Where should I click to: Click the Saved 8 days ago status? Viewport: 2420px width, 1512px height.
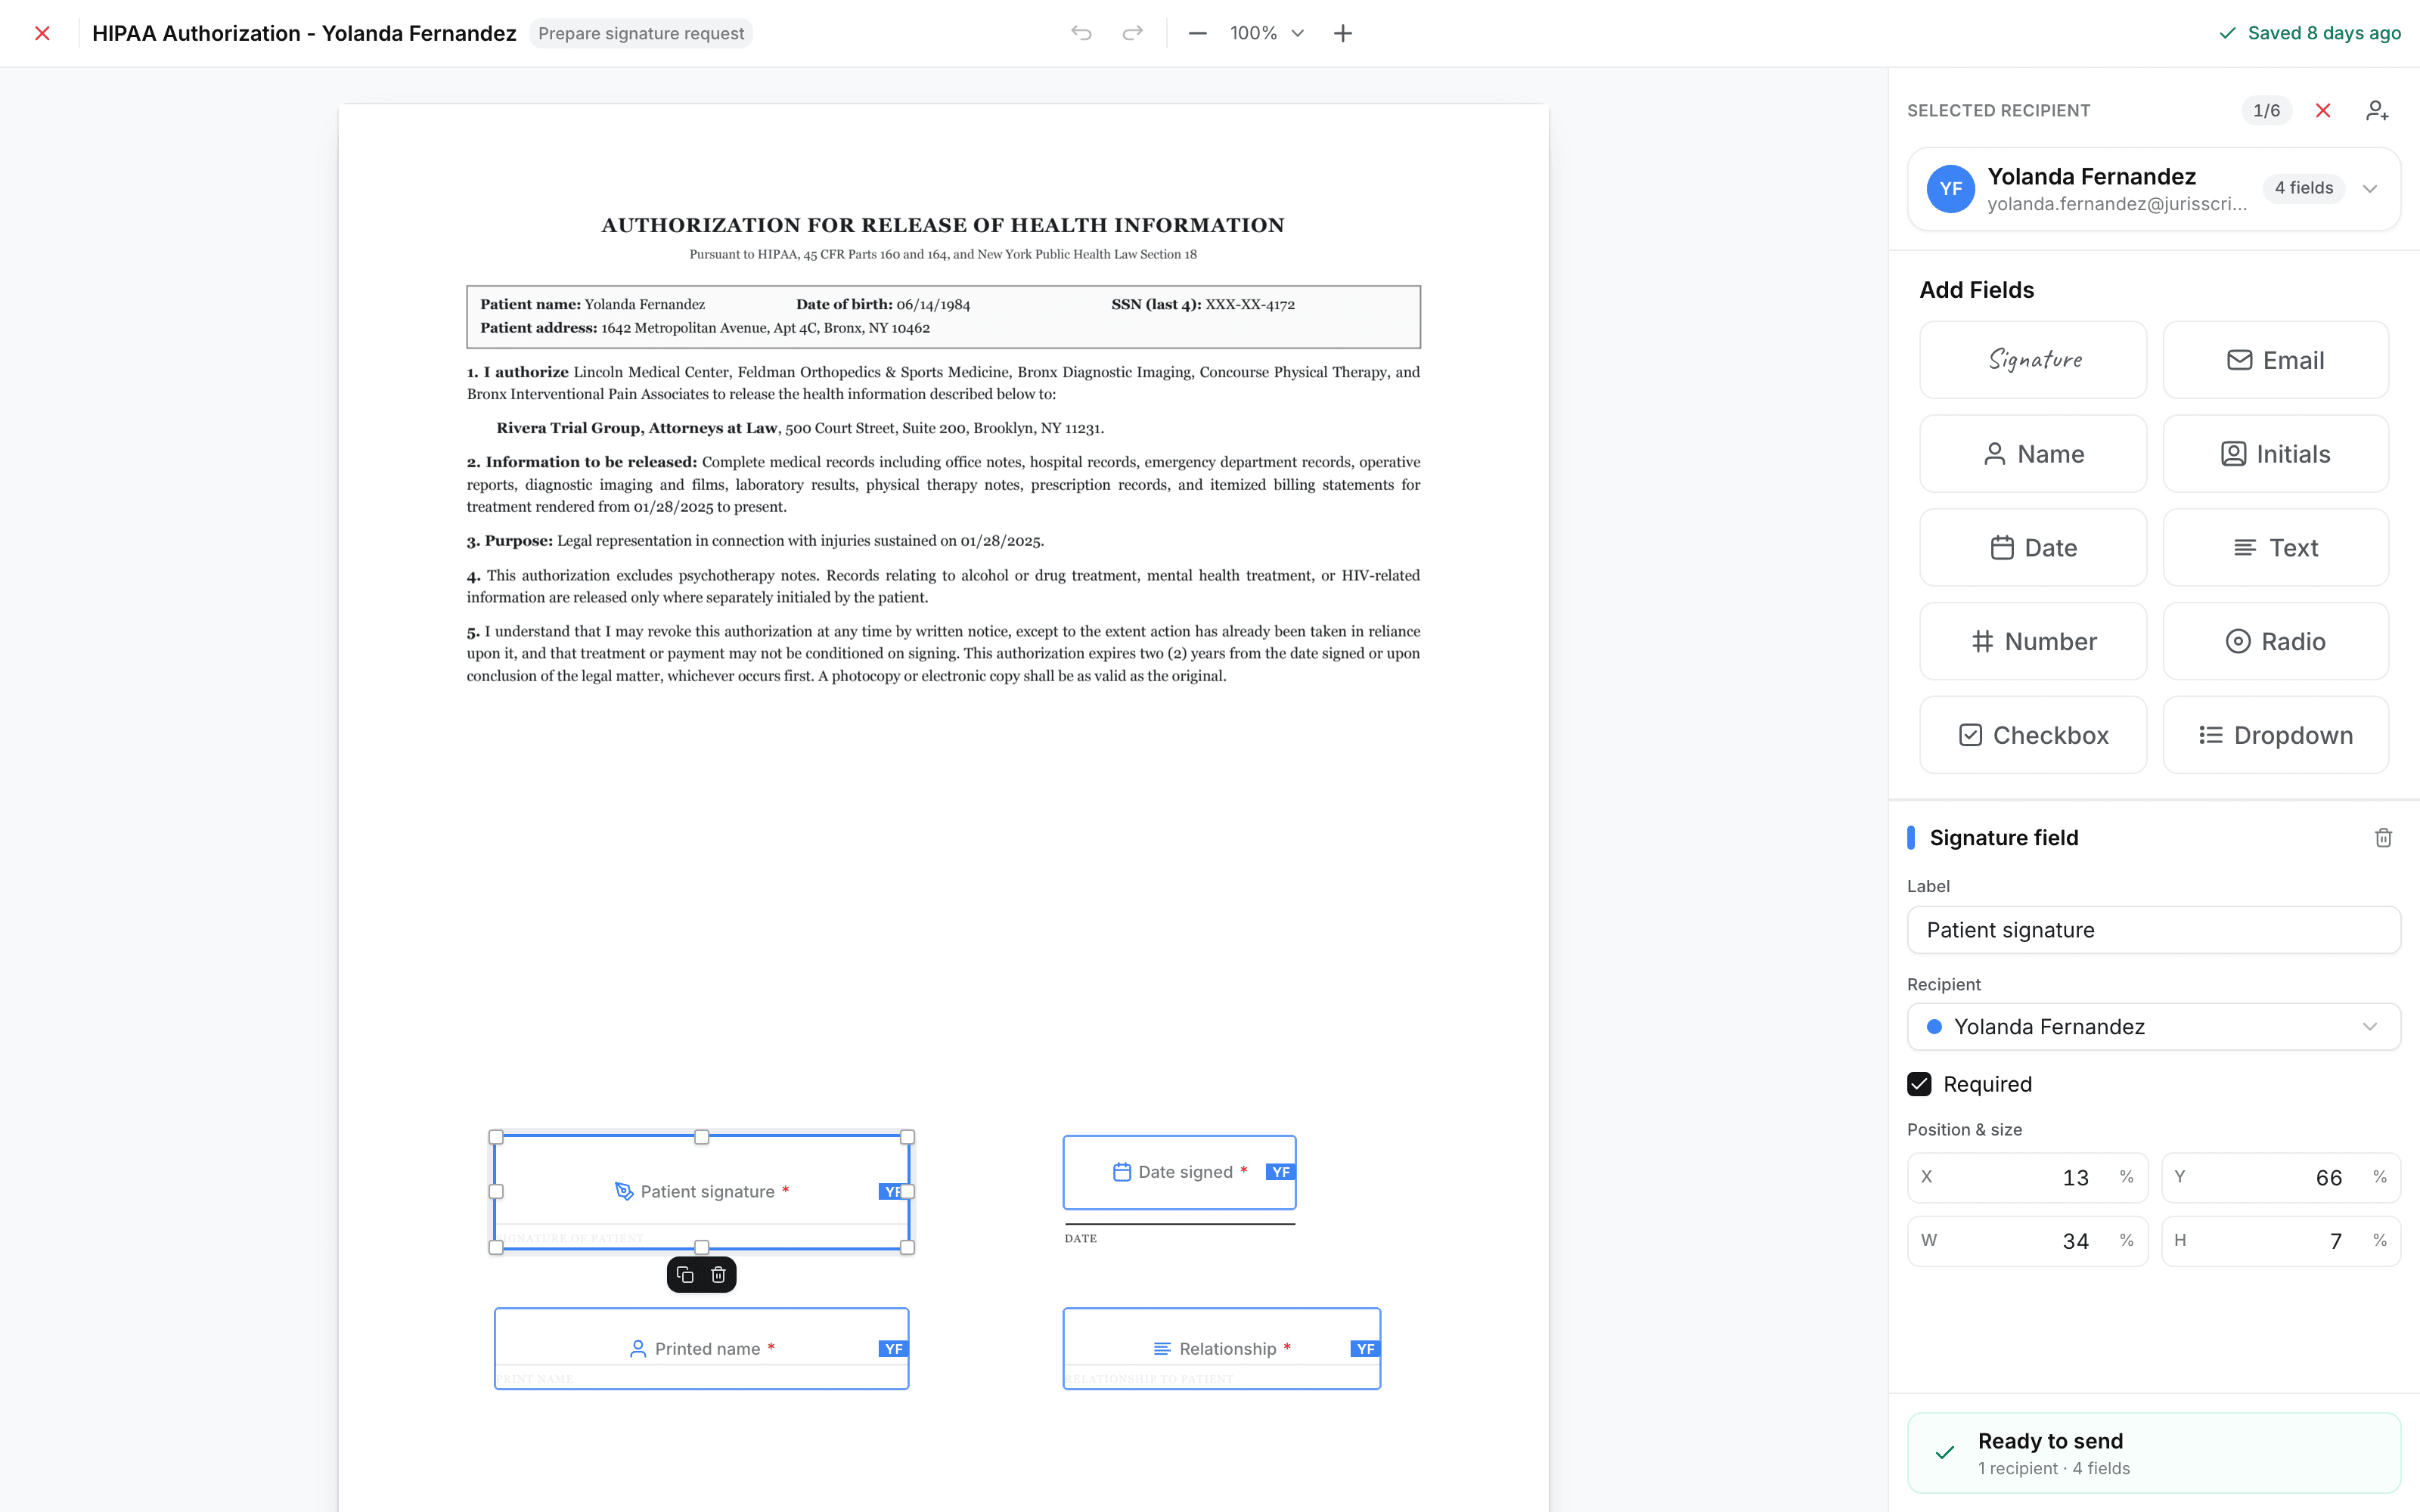(2310, 33)
